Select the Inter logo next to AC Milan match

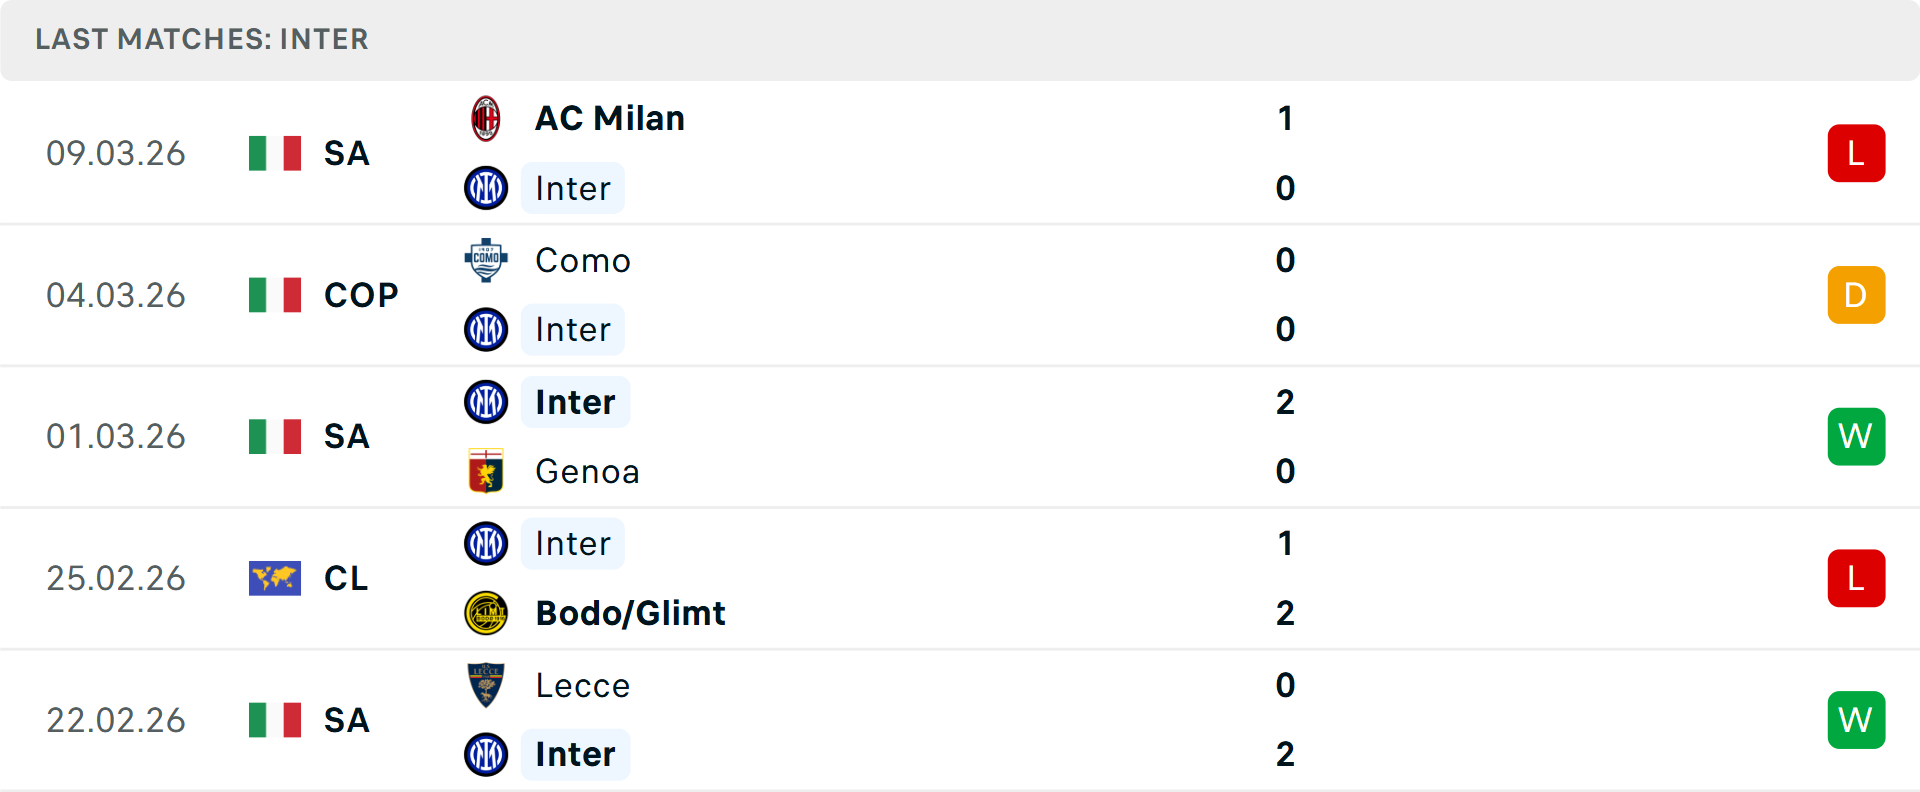pos(486,188)
